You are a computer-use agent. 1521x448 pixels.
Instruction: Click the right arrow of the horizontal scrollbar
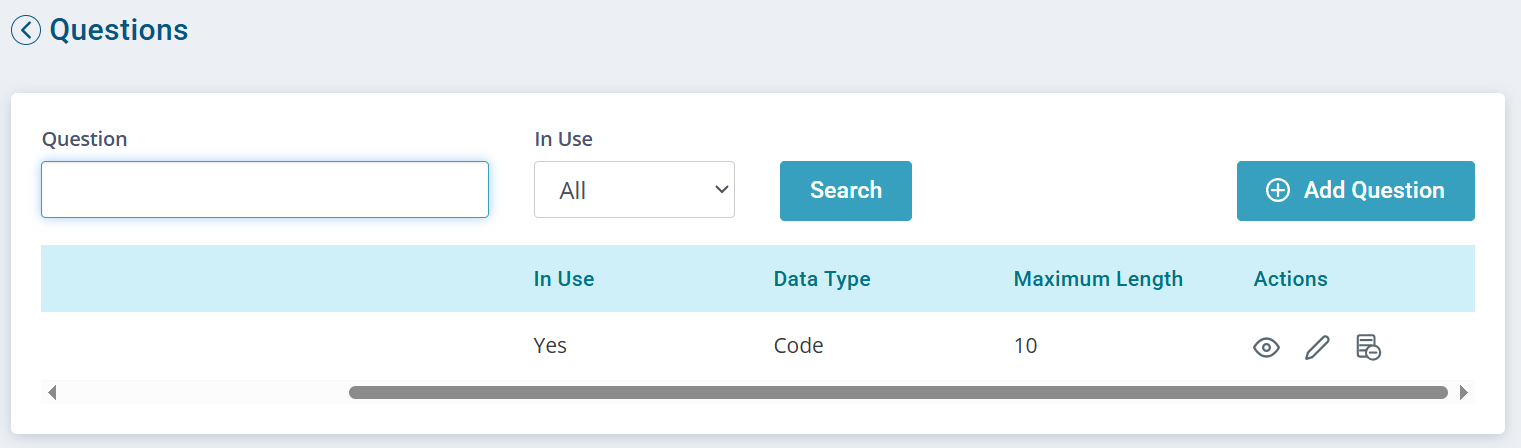1464,393
